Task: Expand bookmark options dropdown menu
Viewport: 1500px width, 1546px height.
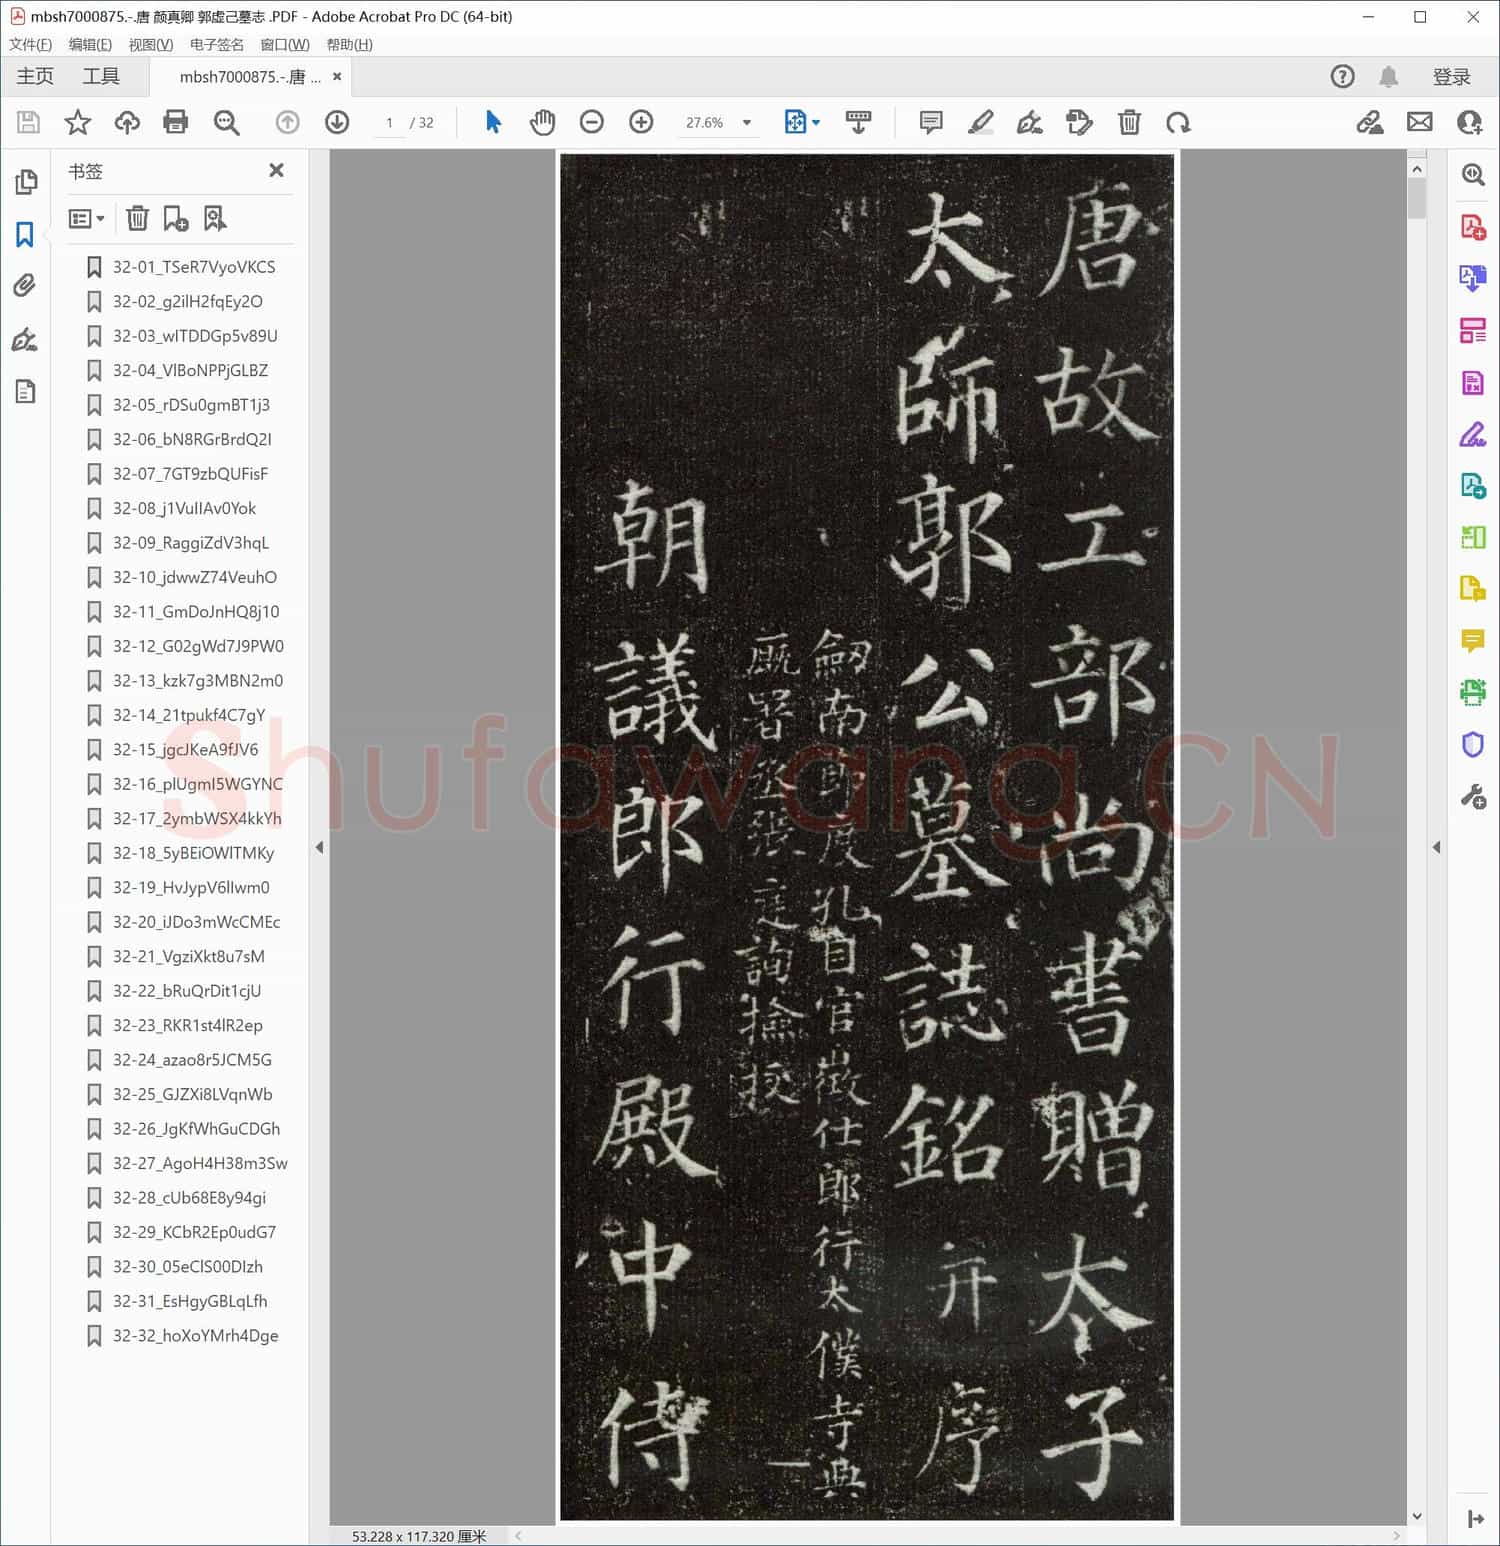Action: click(x=87, y=218)
